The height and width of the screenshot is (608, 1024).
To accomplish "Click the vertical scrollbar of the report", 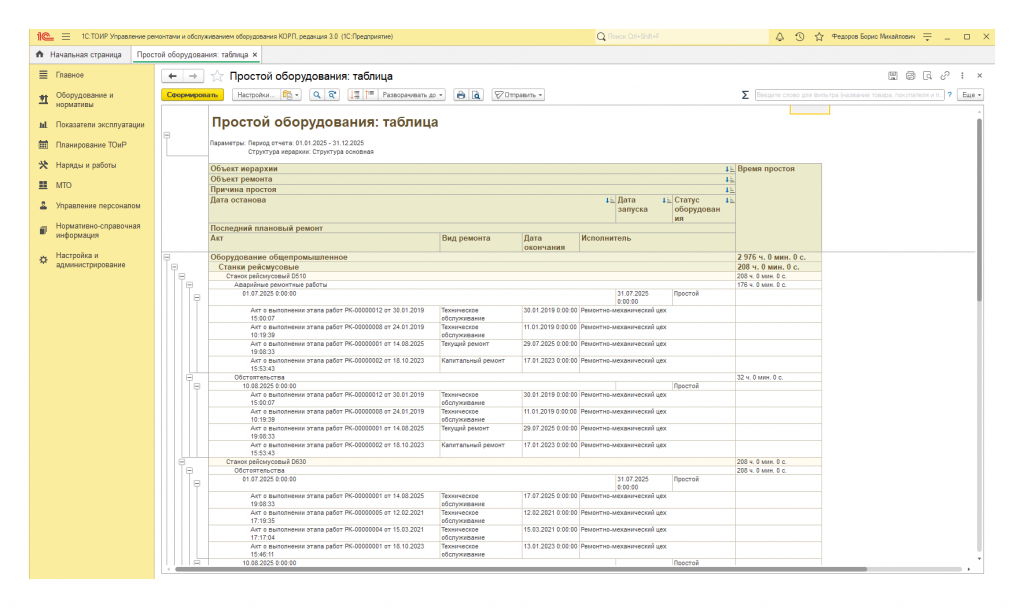I will pos(979,209).
